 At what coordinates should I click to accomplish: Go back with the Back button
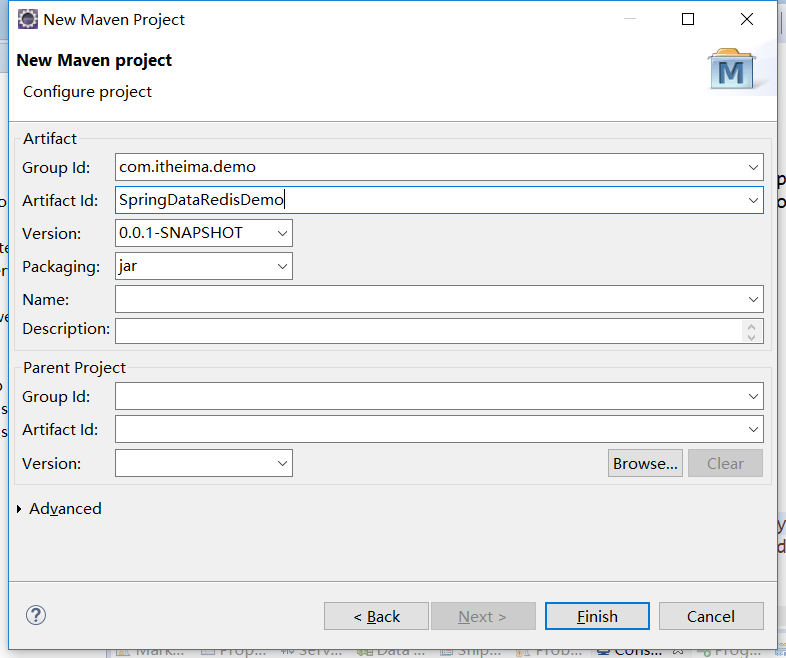tap(376, 616)
